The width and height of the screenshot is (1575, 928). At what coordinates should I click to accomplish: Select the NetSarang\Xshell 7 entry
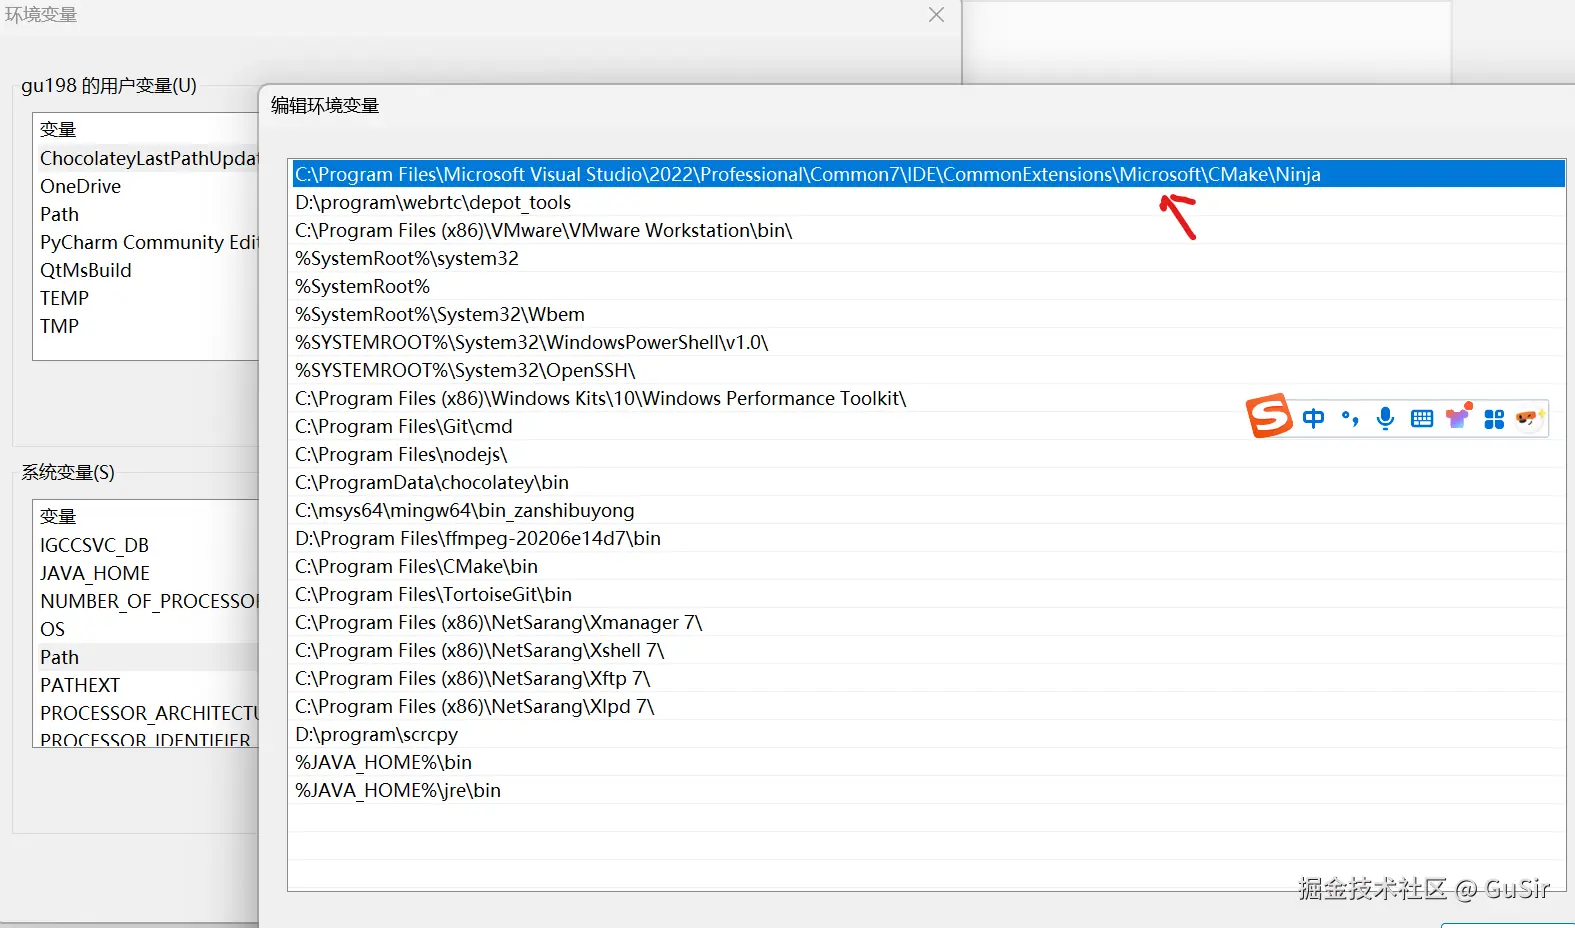[927, 650]
